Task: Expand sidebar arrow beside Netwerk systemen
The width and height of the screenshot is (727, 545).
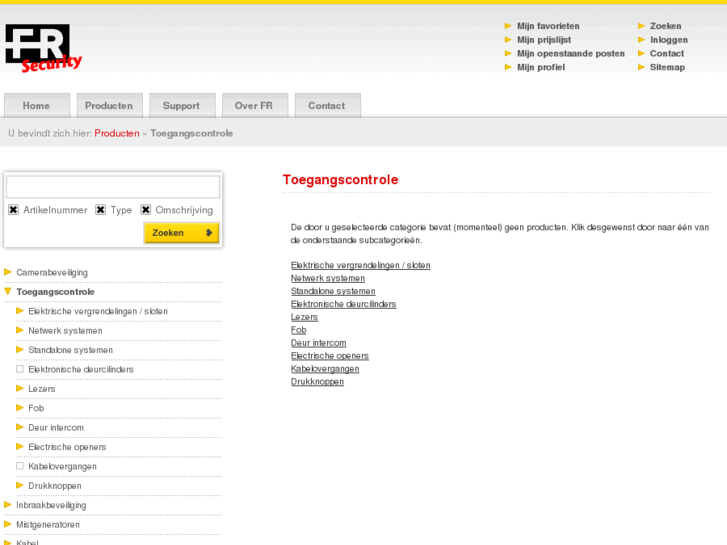Action: click(19, 330)
